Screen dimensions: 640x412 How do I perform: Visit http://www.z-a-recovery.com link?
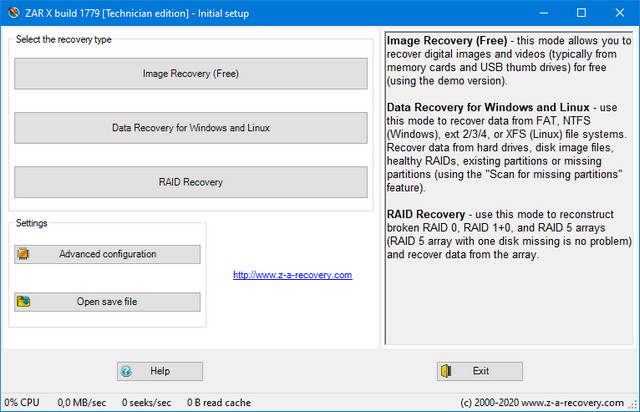click(292, 275)
